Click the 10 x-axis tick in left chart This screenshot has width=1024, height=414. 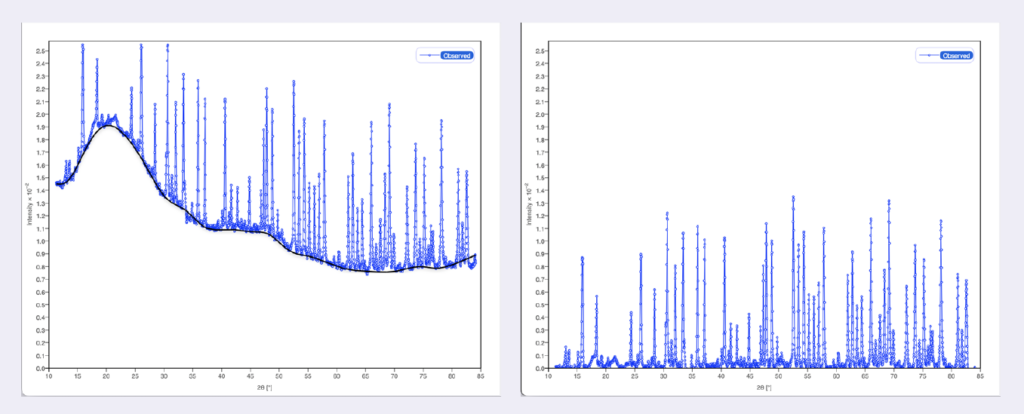click(x=49, y=377)
